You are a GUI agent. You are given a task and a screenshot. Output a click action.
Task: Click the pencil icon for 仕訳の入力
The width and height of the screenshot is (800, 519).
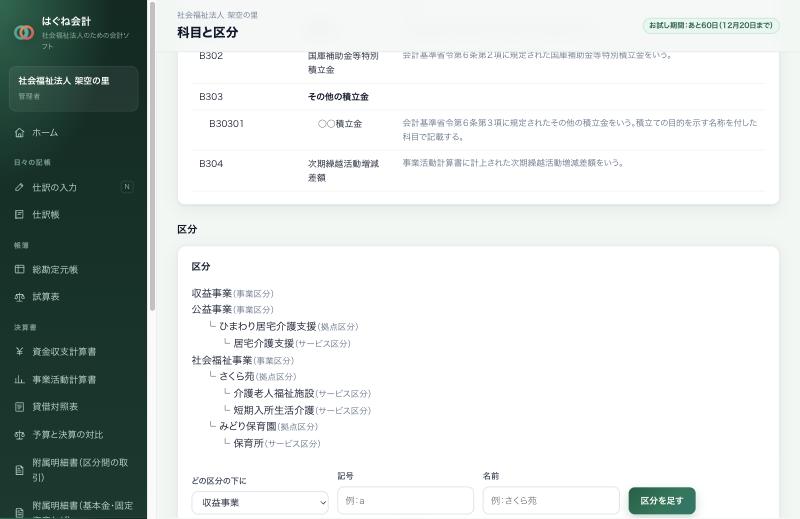[x=19, y=187]
